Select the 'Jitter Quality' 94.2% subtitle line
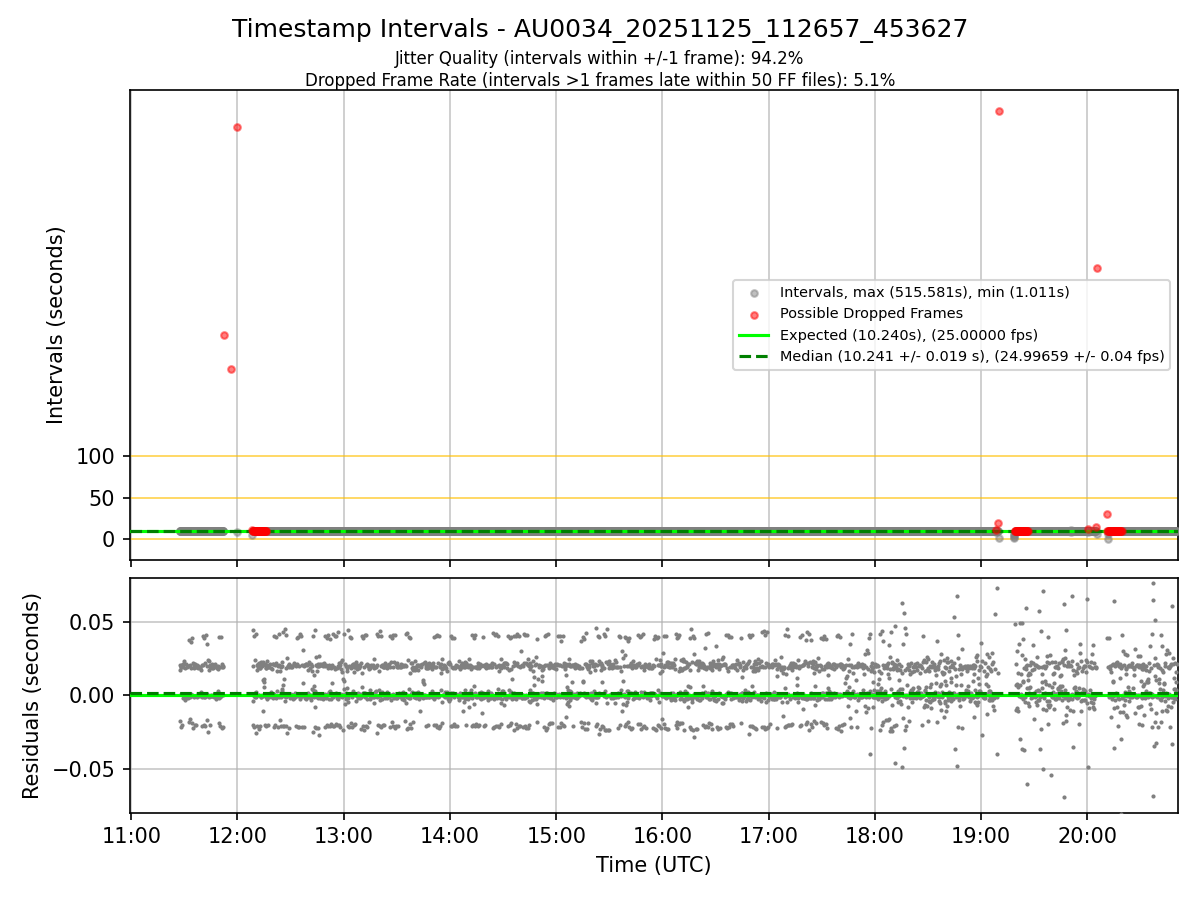 (599, 59)
